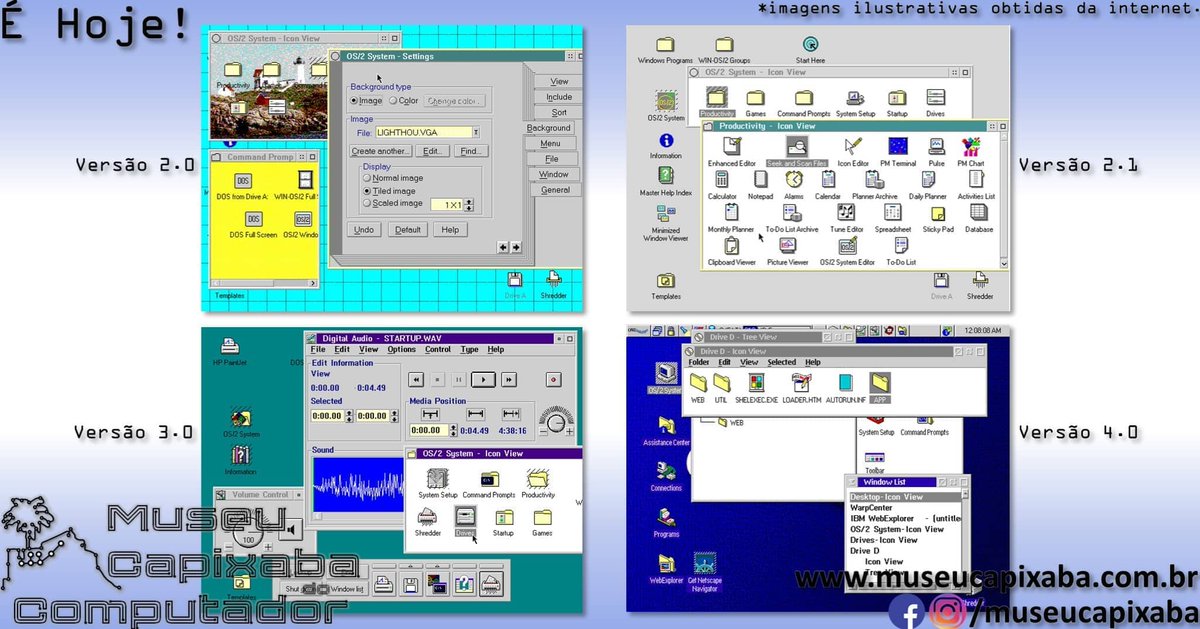
Task: Click the Media Position 0:00.00 spinner arrows
Action: [452, 431]
